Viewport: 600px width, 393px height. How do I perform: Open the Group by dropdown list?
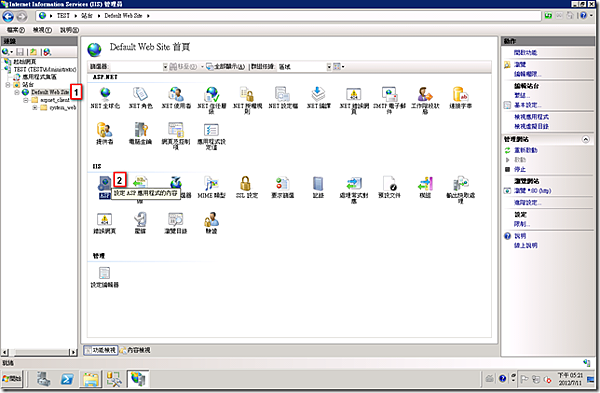[329, 67]
